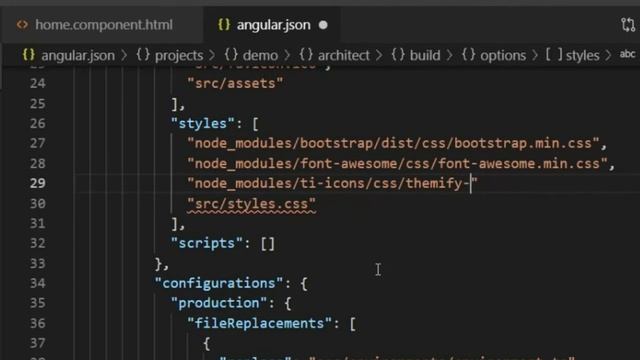Screen dimensions: 640x360
Task: Click line number 34 in the gutter
Action: click(38, 283)
